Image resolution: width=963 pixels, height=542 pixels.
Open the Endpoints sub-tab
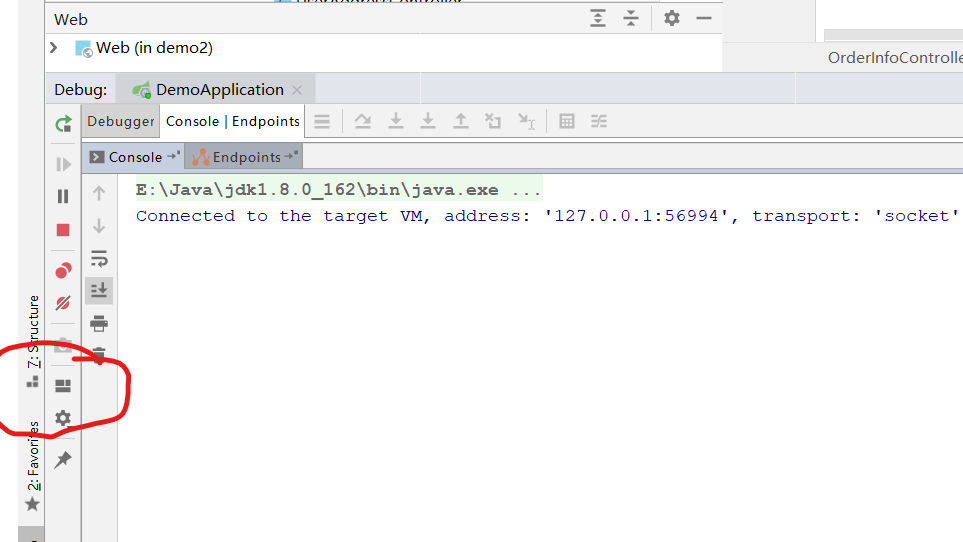[244, 157]
